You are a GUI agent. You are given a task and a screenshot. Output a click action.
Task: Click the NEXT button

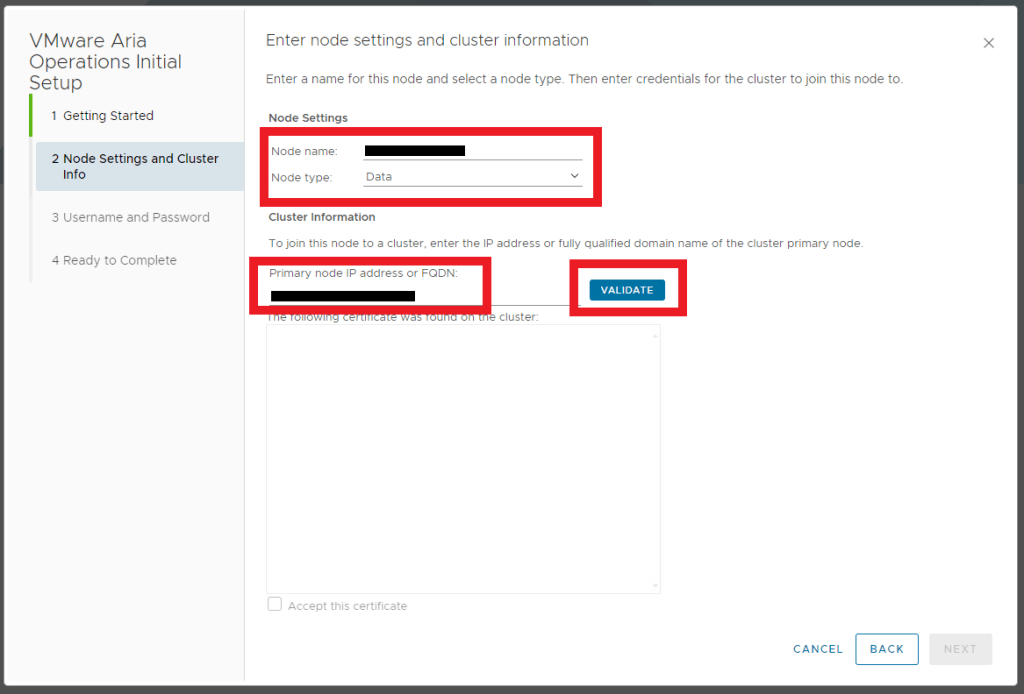click(x=960, y=649)
